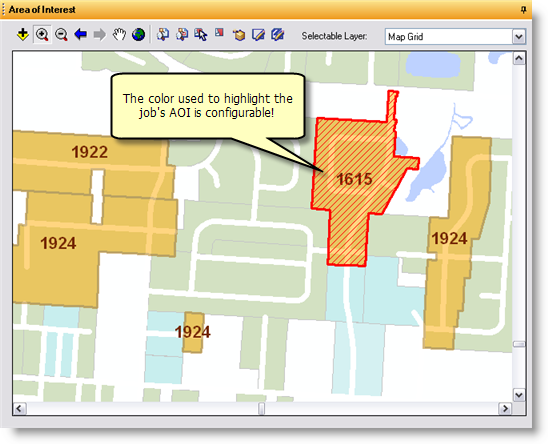Click the small red clear selection icon
This screenshot has height=444, width=548.
(219, 33)
